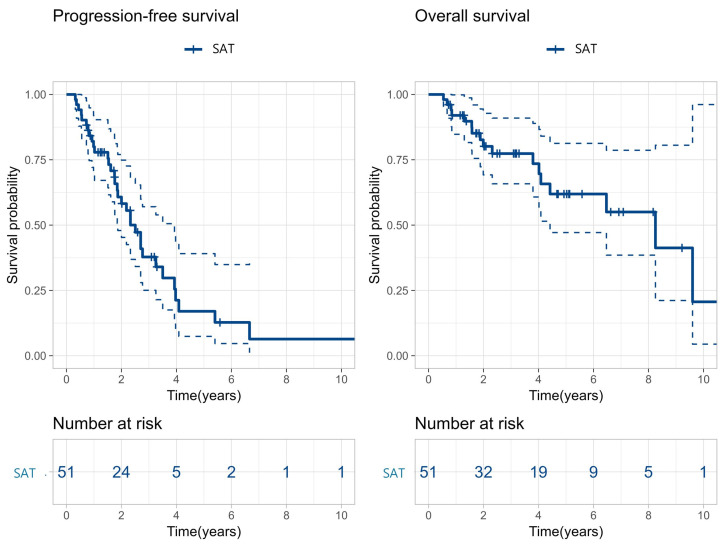724x548 pixels.
Task: Click the 9 value in OS risk table
Action: point(593,472)
